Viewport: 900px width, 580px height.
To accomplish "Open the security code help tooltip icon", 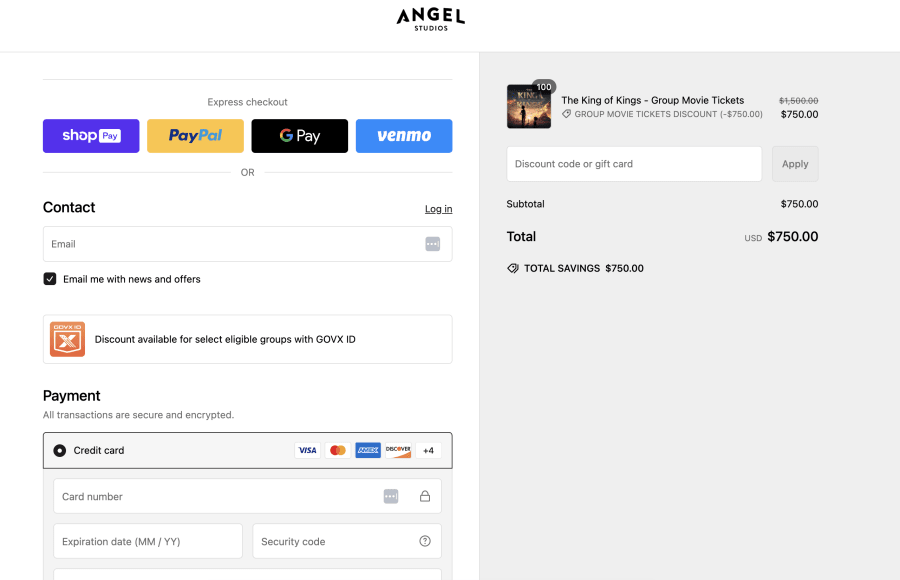I will pos(427,541).
